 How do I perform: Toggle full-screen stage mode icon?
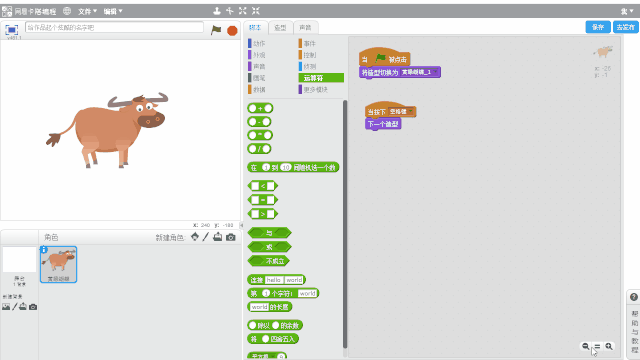[x=11, y=30]
